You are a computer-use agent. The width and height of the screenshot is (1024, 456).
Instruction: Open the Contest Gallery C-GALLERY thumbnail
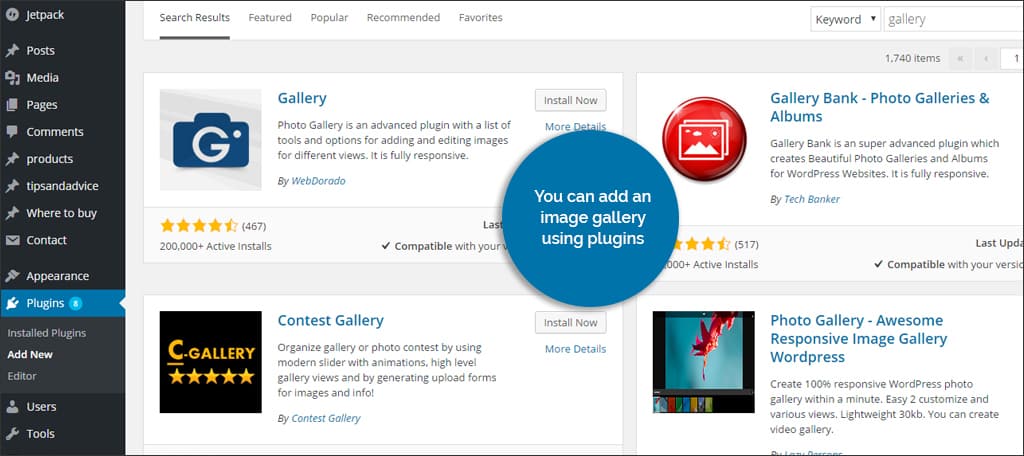pyautogui.click(x=210, y=362)
